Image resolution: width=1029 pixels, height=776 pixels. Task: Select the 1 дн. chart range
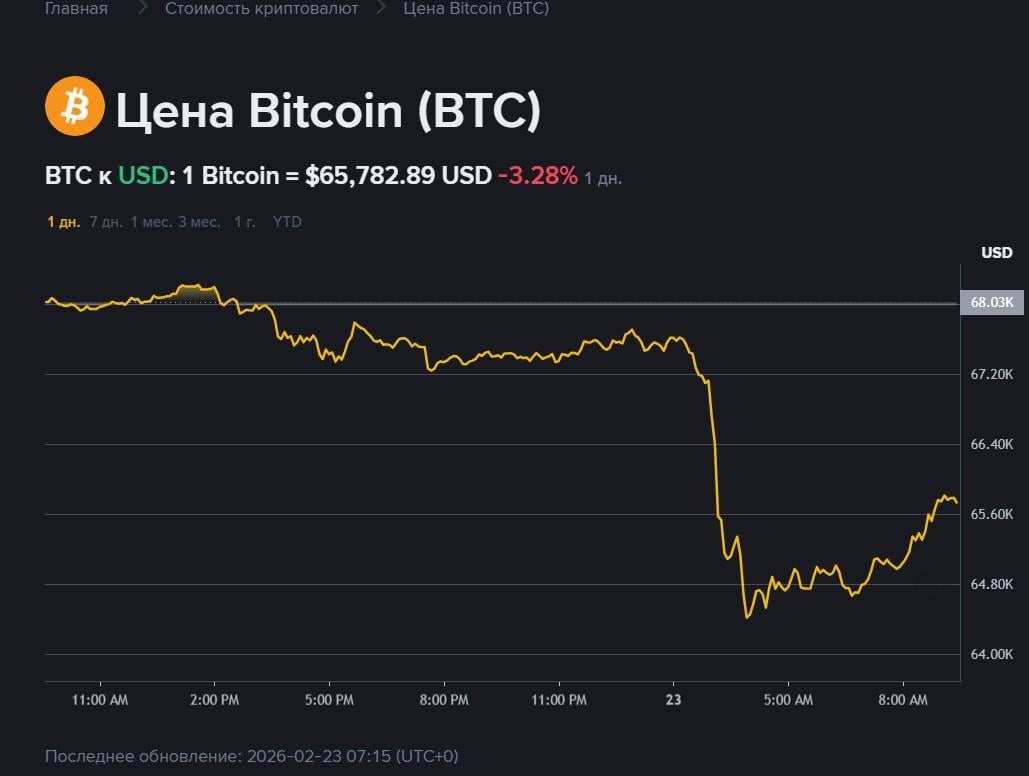click(63, 222)
